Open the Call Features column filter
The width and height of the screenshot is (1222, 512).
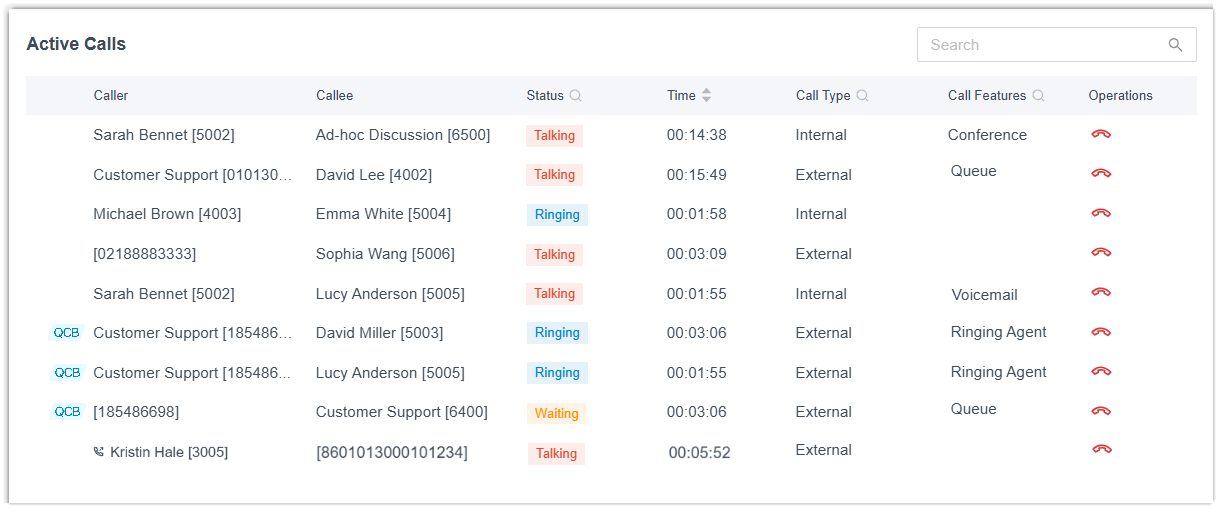[x=1038, y=96]
